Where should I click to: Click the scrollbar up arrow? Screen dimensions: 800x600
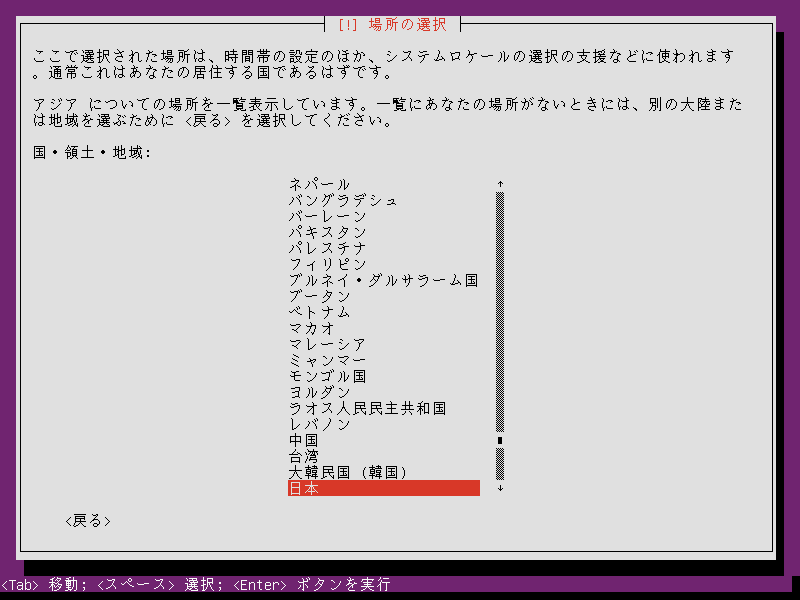click(500, 184)
